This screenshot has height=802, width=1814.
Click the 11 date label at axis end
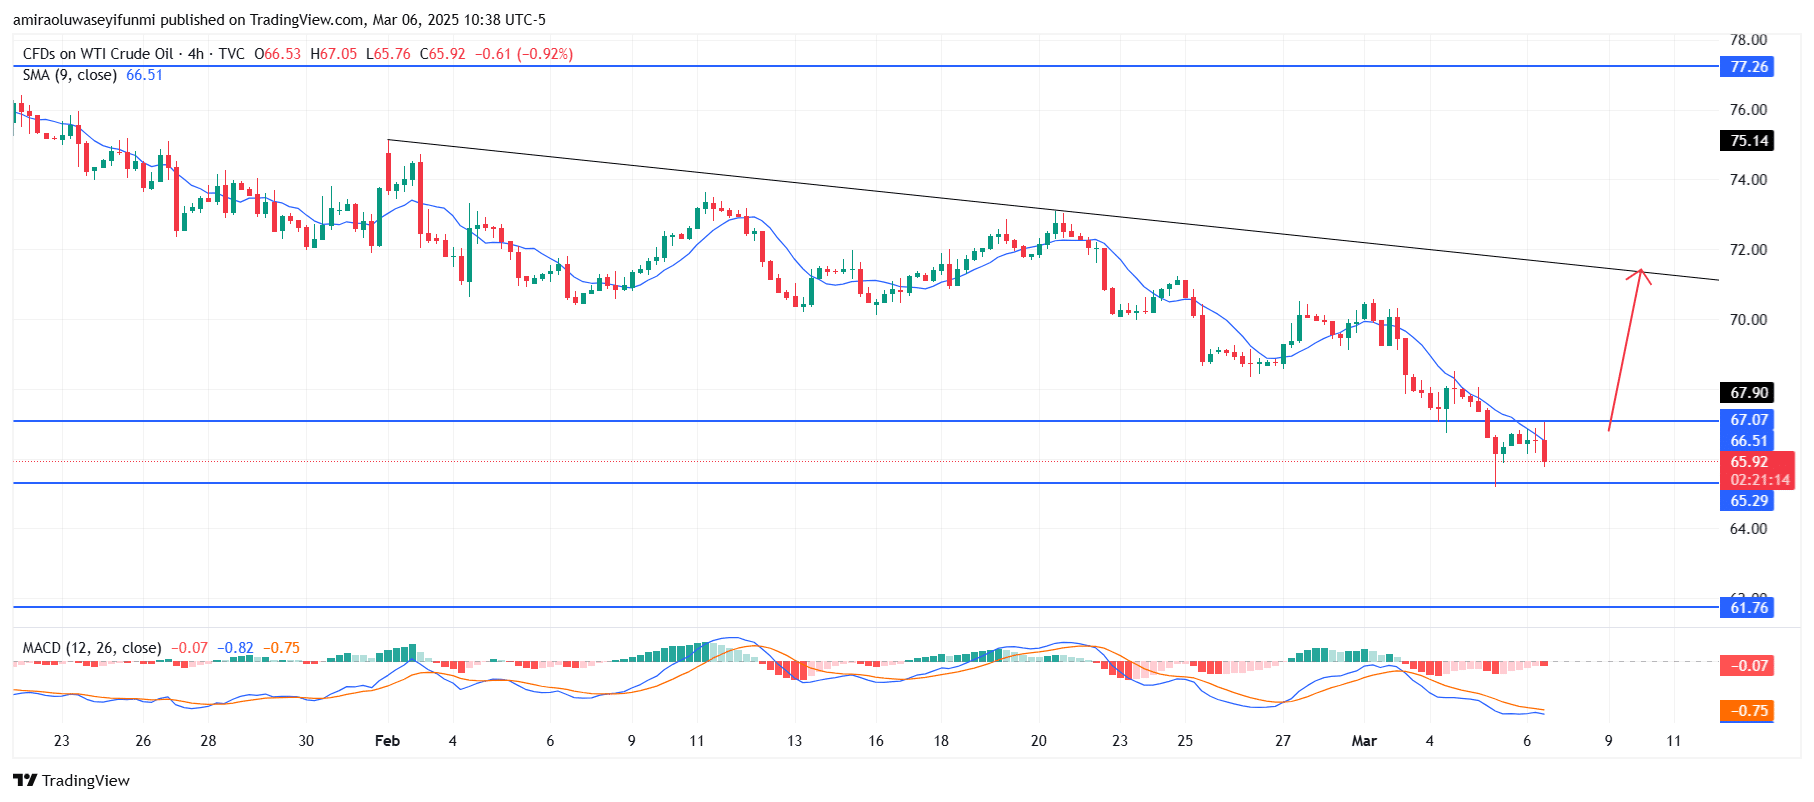click(x=1674, y=741)
